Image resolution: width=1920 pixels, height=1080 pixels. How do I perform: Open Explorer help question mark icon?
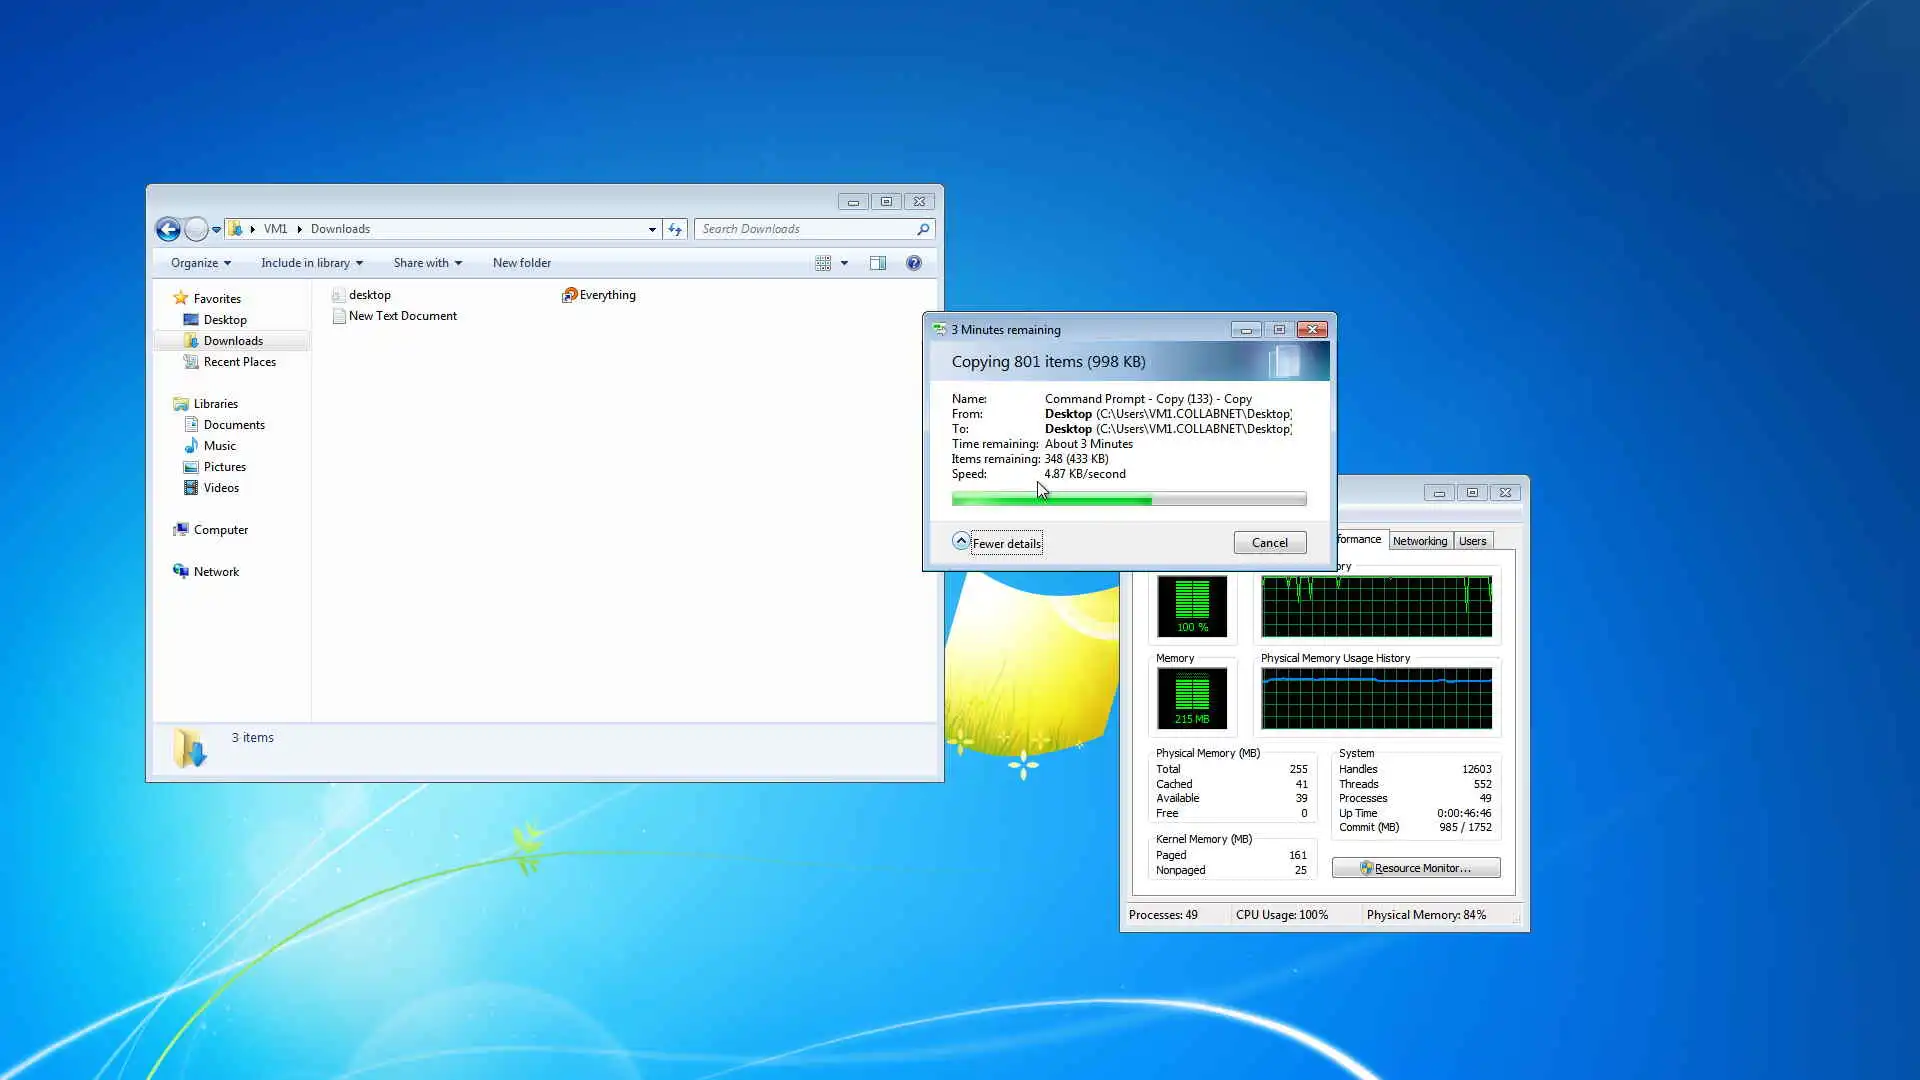point(913,263)
